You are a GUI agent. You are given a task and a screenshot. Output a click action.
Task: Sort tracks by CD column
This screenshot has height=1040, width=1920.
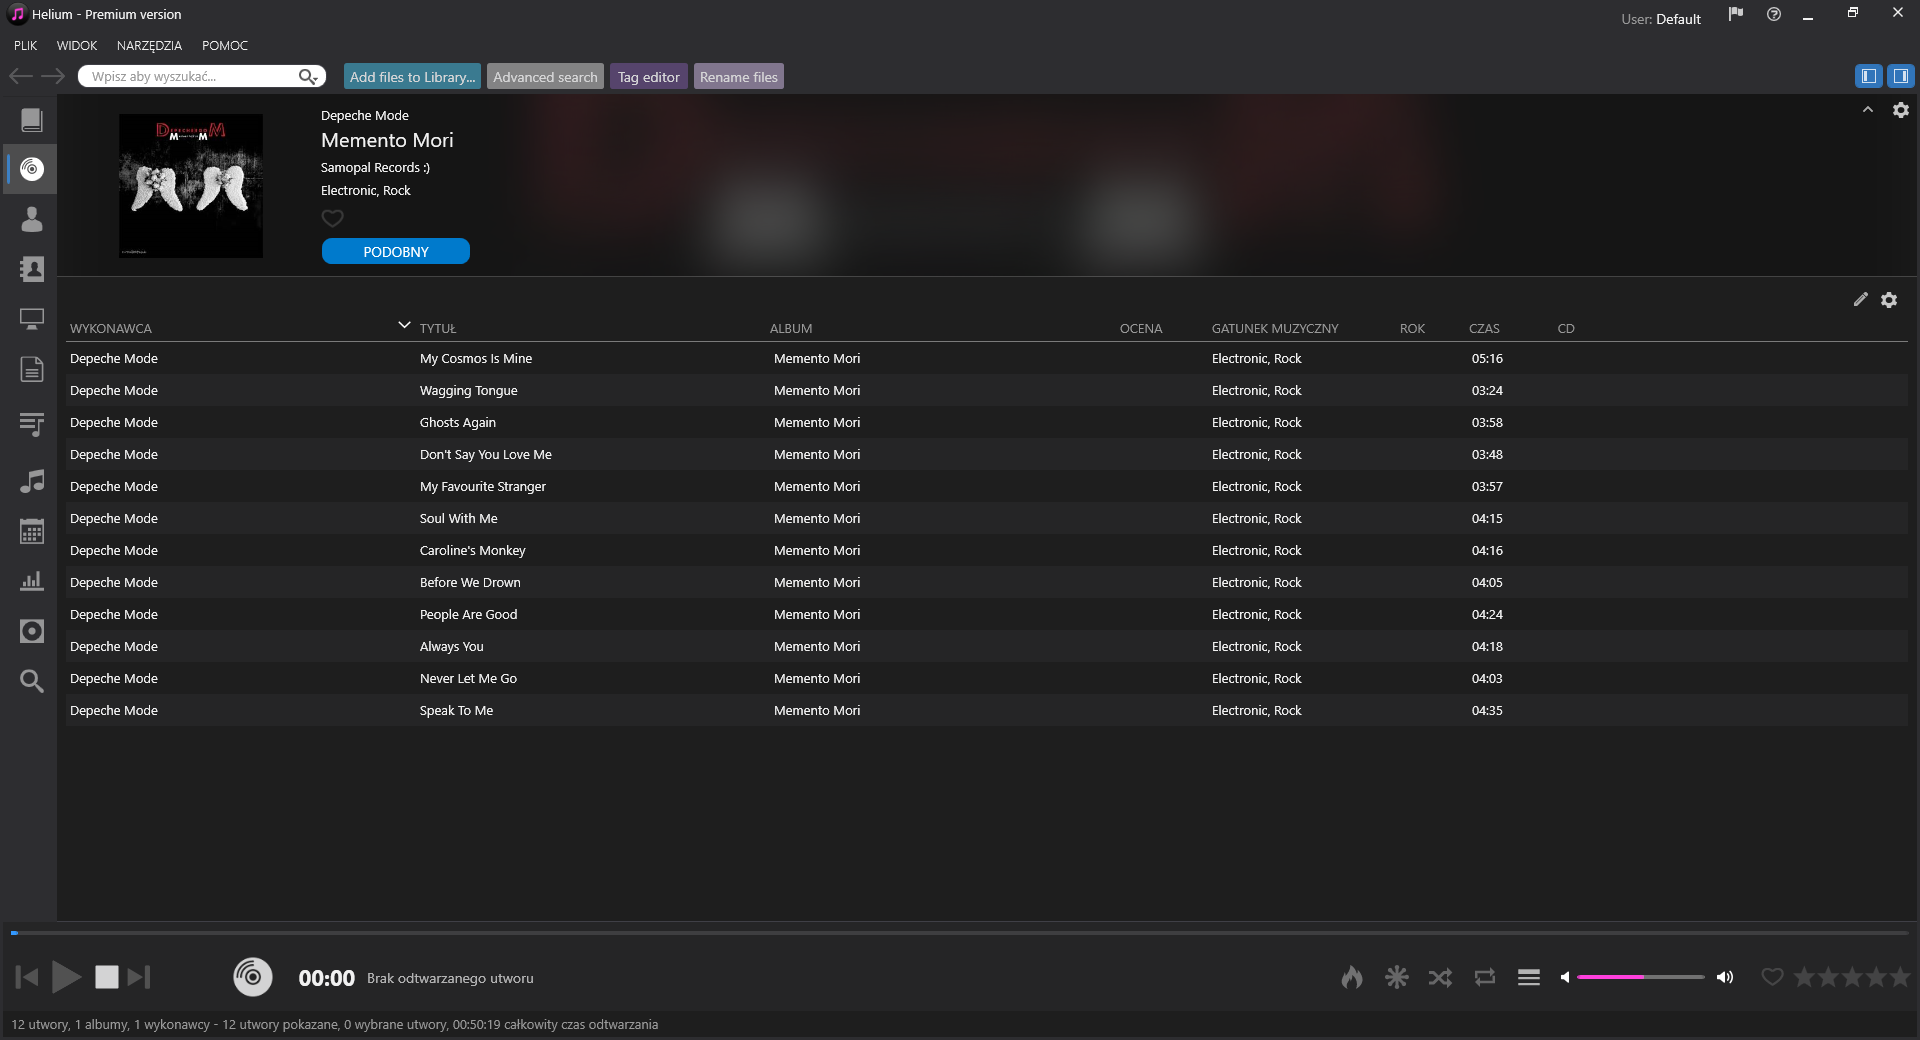tap(1566, 328)
